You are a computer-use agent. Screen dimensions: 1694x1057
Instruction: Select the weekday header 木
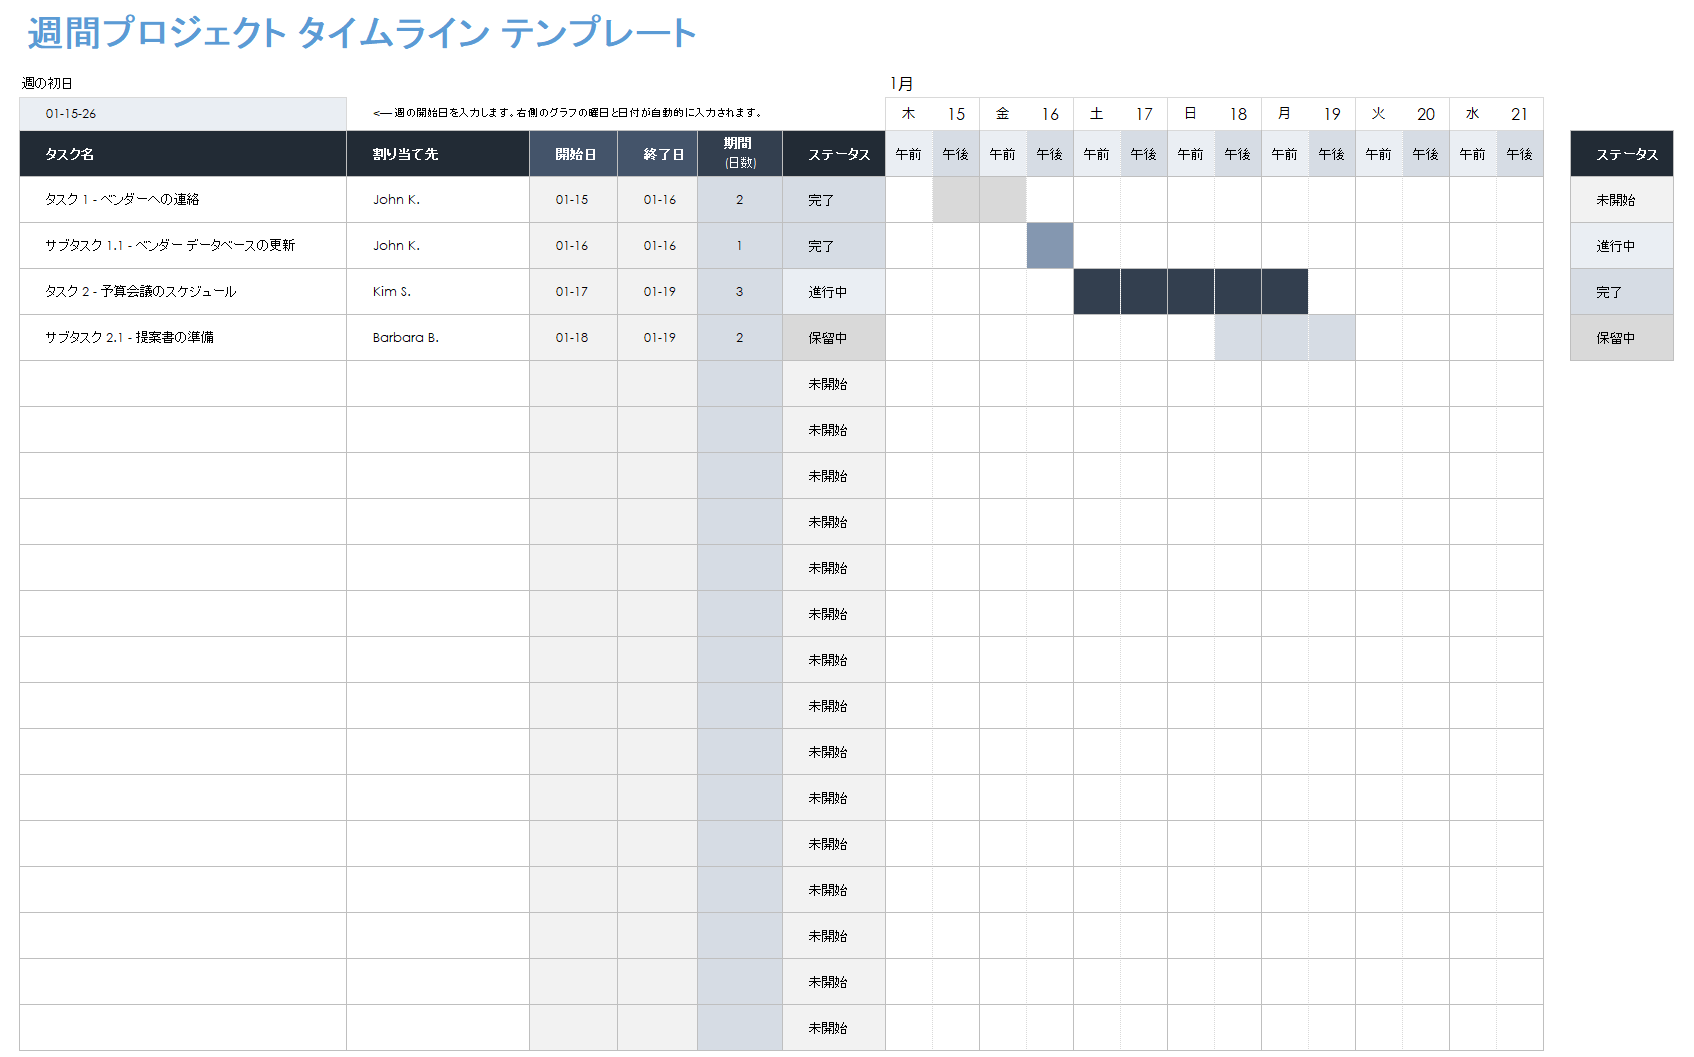click(909, 114)
